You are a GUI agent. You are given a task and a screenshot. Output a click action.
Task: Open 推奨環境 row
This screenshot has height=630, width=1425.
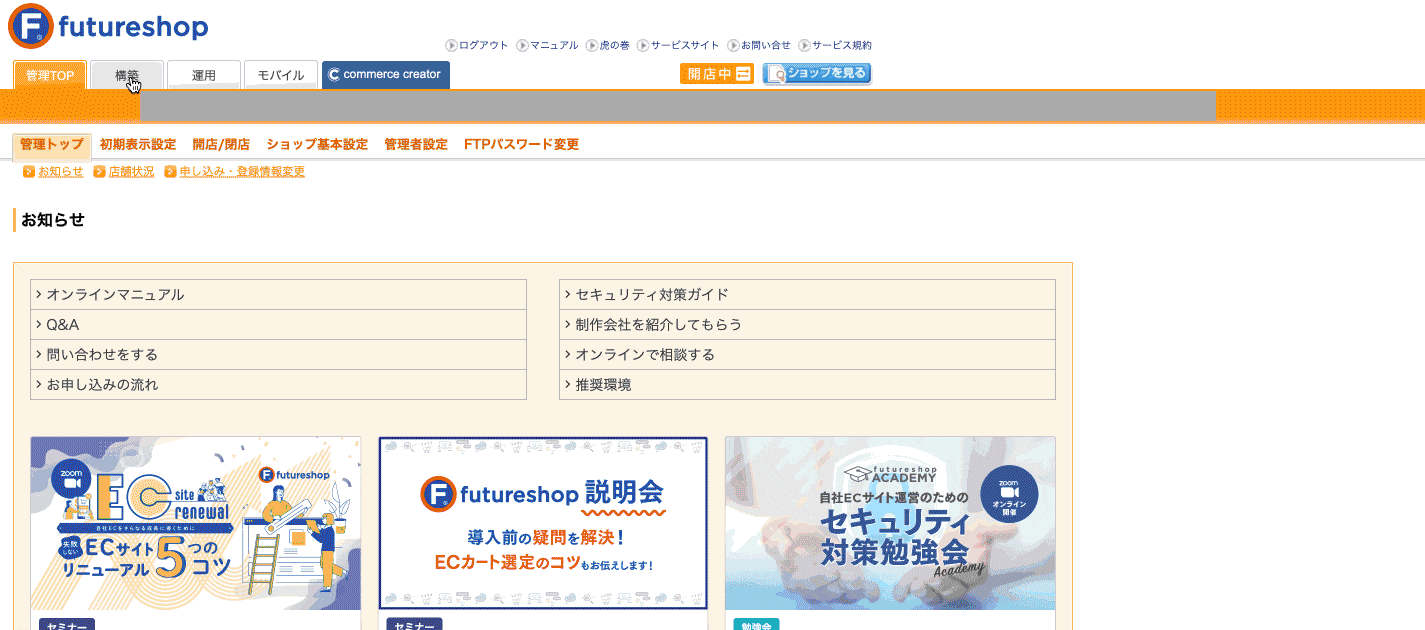click(x=807, y=385)
